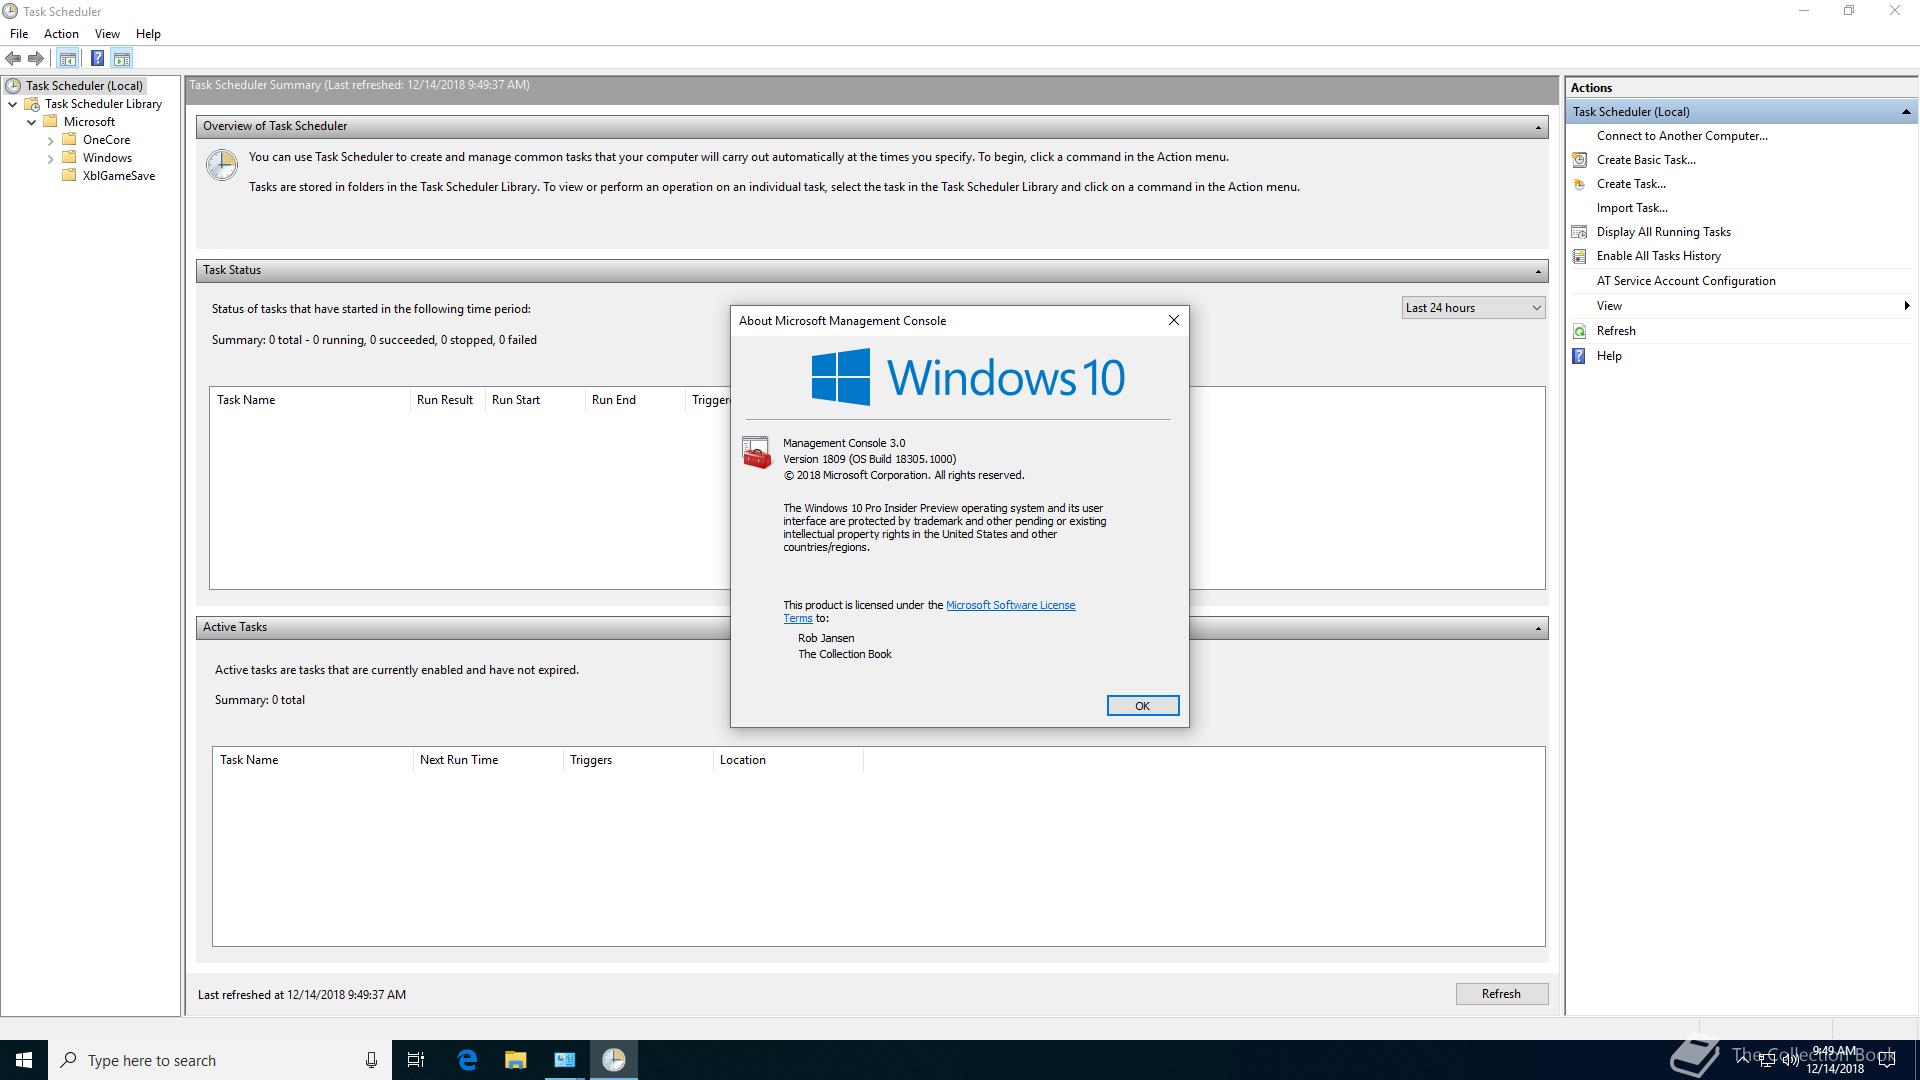Viewport: 1920px width, 1080px height.
Task: Open the Microsoft Software License Terms link
Action: (1010, 605)
